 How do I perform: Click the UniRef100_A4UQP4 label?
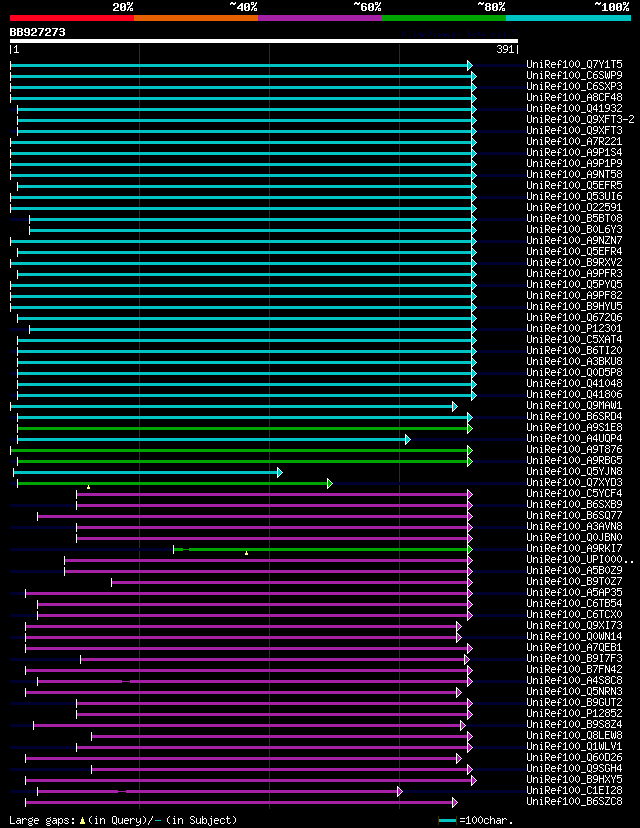(574, 438)
